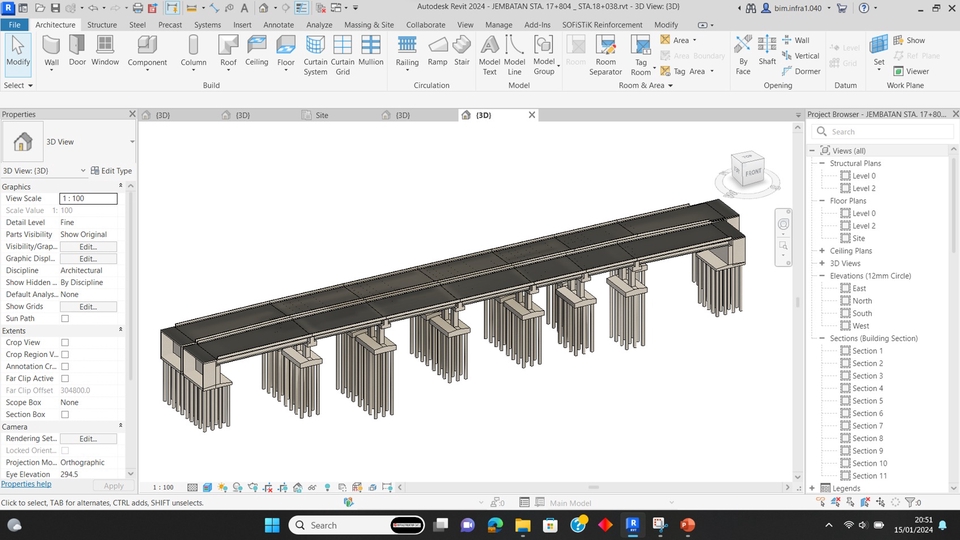This screenshot has height=540, width=960.
Task: Collapse the Structural Plans tree node
Action: pyautogui.click(x=822, y=163)
